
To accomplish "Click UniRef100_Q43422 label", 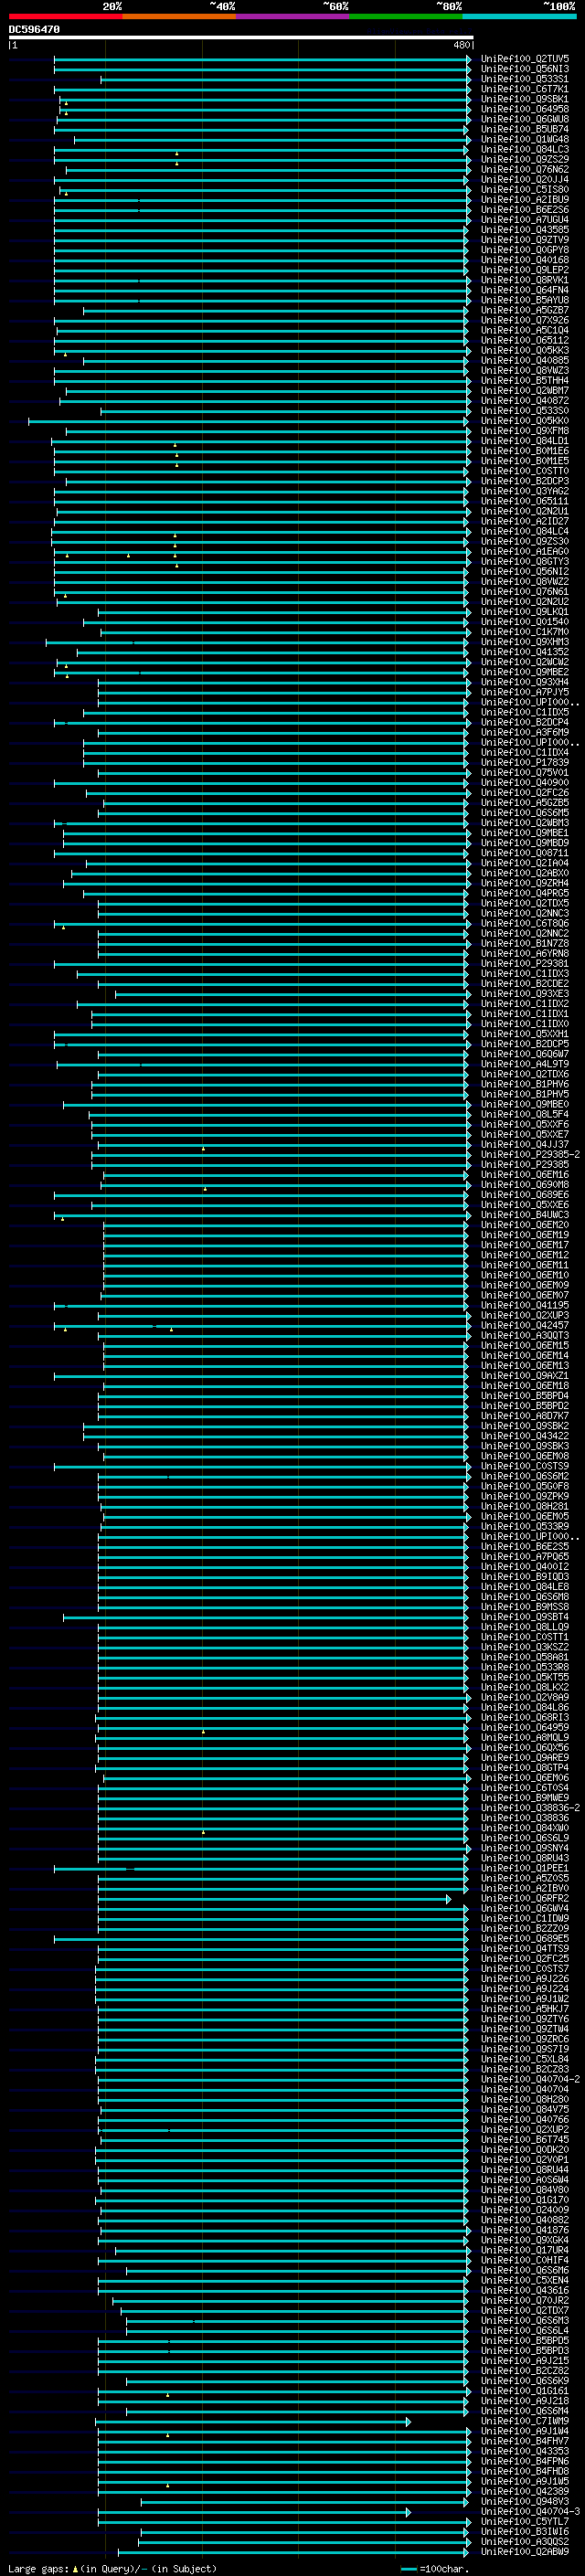I will click(524, 1435).
